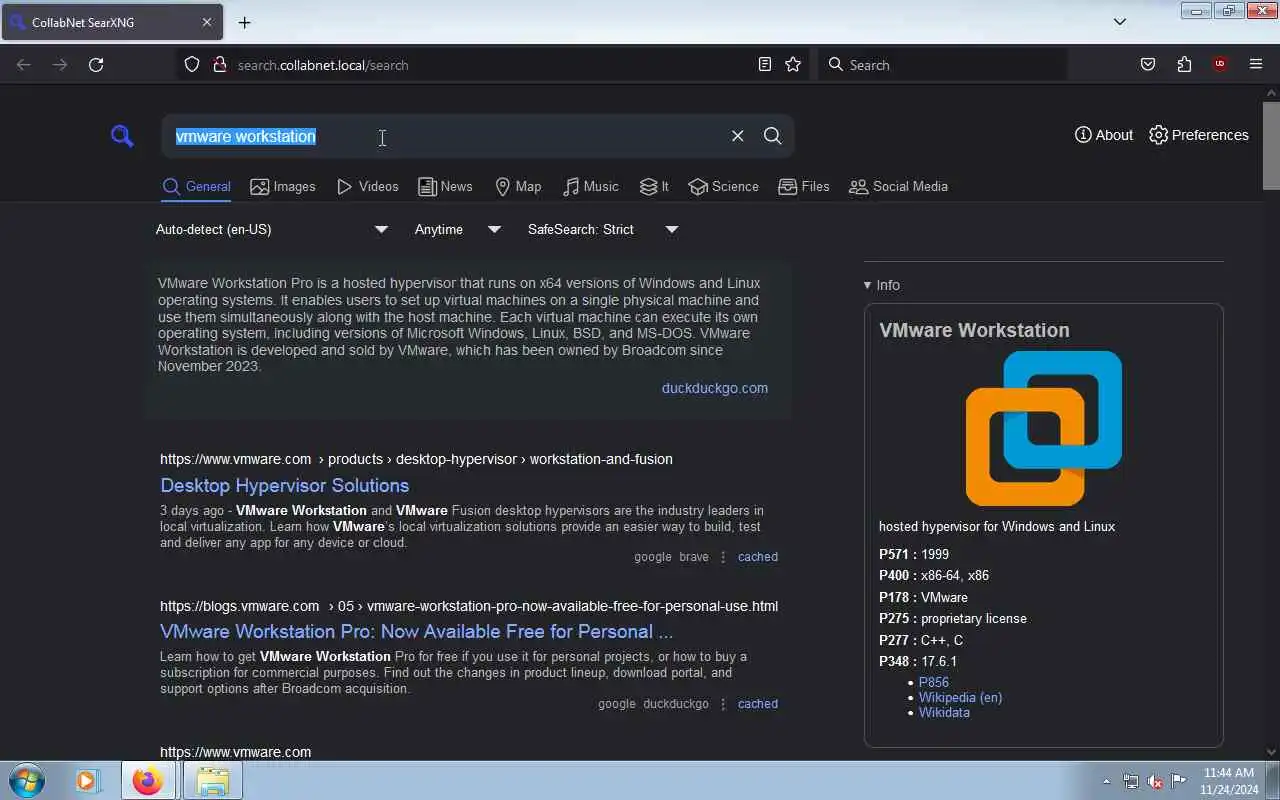Click VMware Workstation logo image
This screenshot has height=800, width=1280.
1044,428
